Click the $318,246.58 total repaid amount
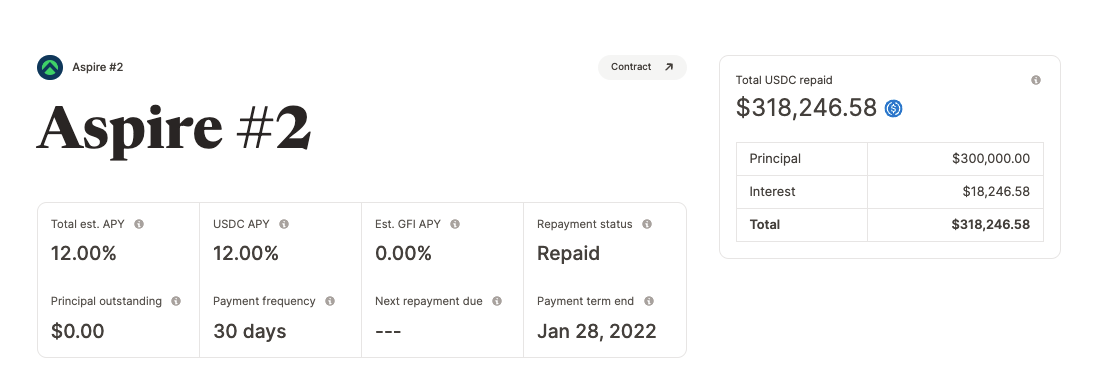 (806, 108)
